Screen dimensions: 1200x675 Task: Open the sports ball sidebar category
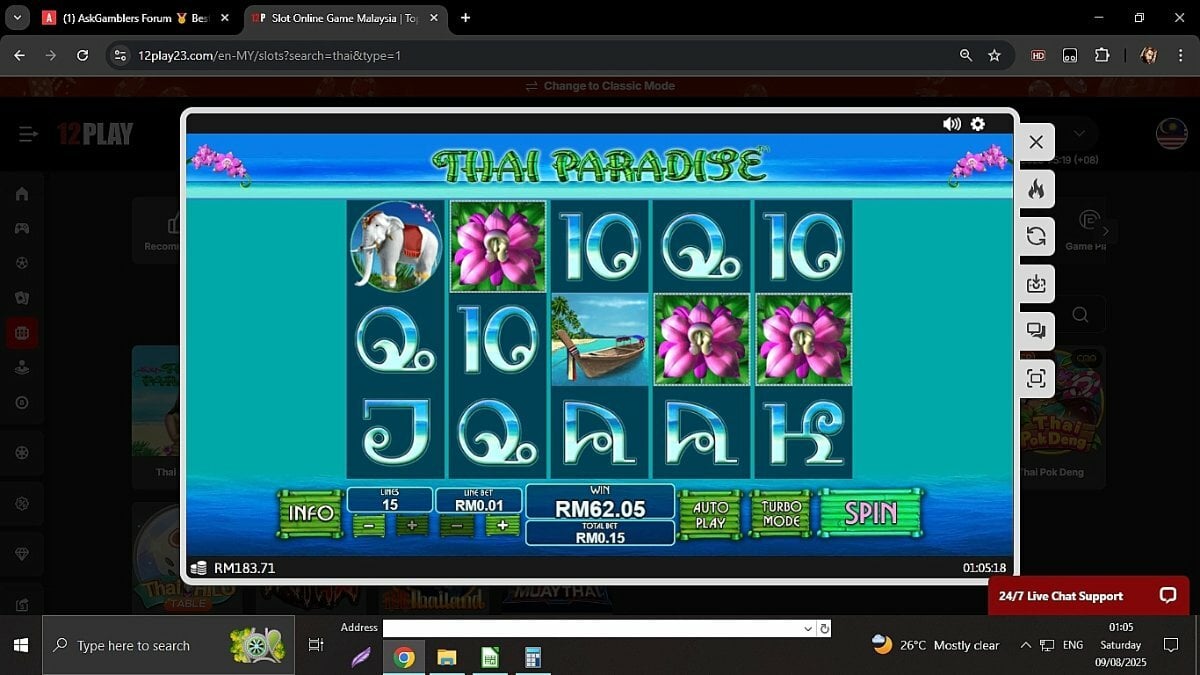(x=22, y=263)
